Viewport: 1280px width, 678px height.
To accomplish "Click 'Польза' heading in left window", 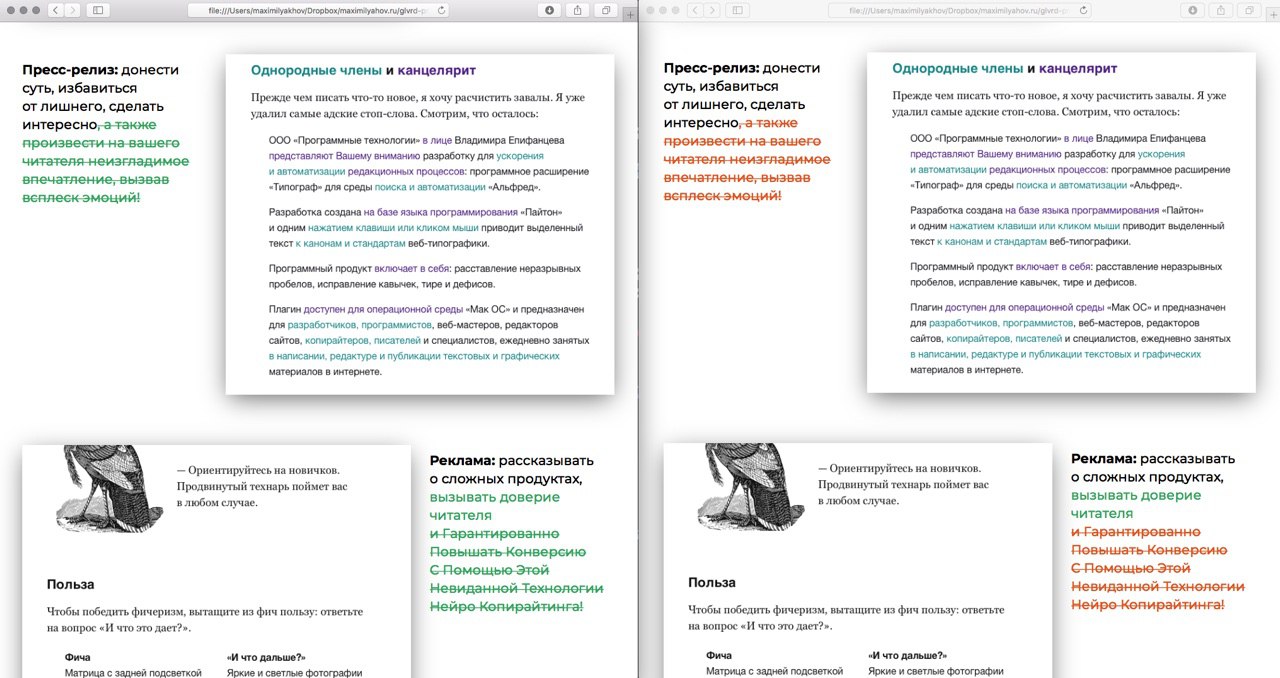I will tap(70, 584).
